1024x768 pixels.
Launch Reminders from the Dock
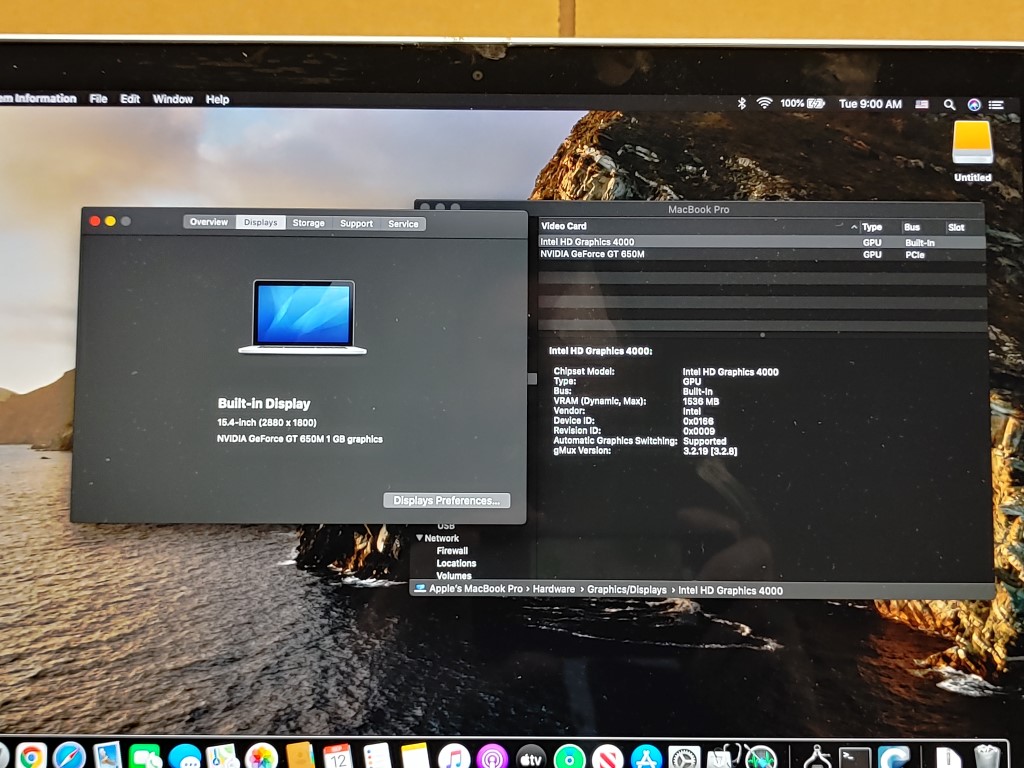coord(377,757)
